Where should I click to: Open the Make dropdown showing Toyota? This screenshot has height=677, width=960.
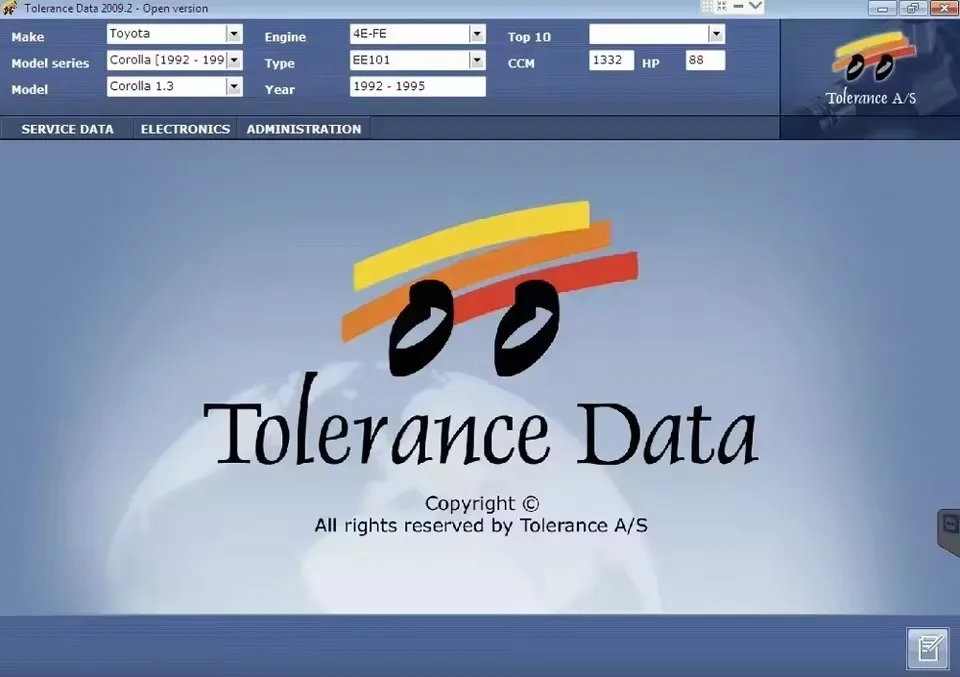coord(236,34)
